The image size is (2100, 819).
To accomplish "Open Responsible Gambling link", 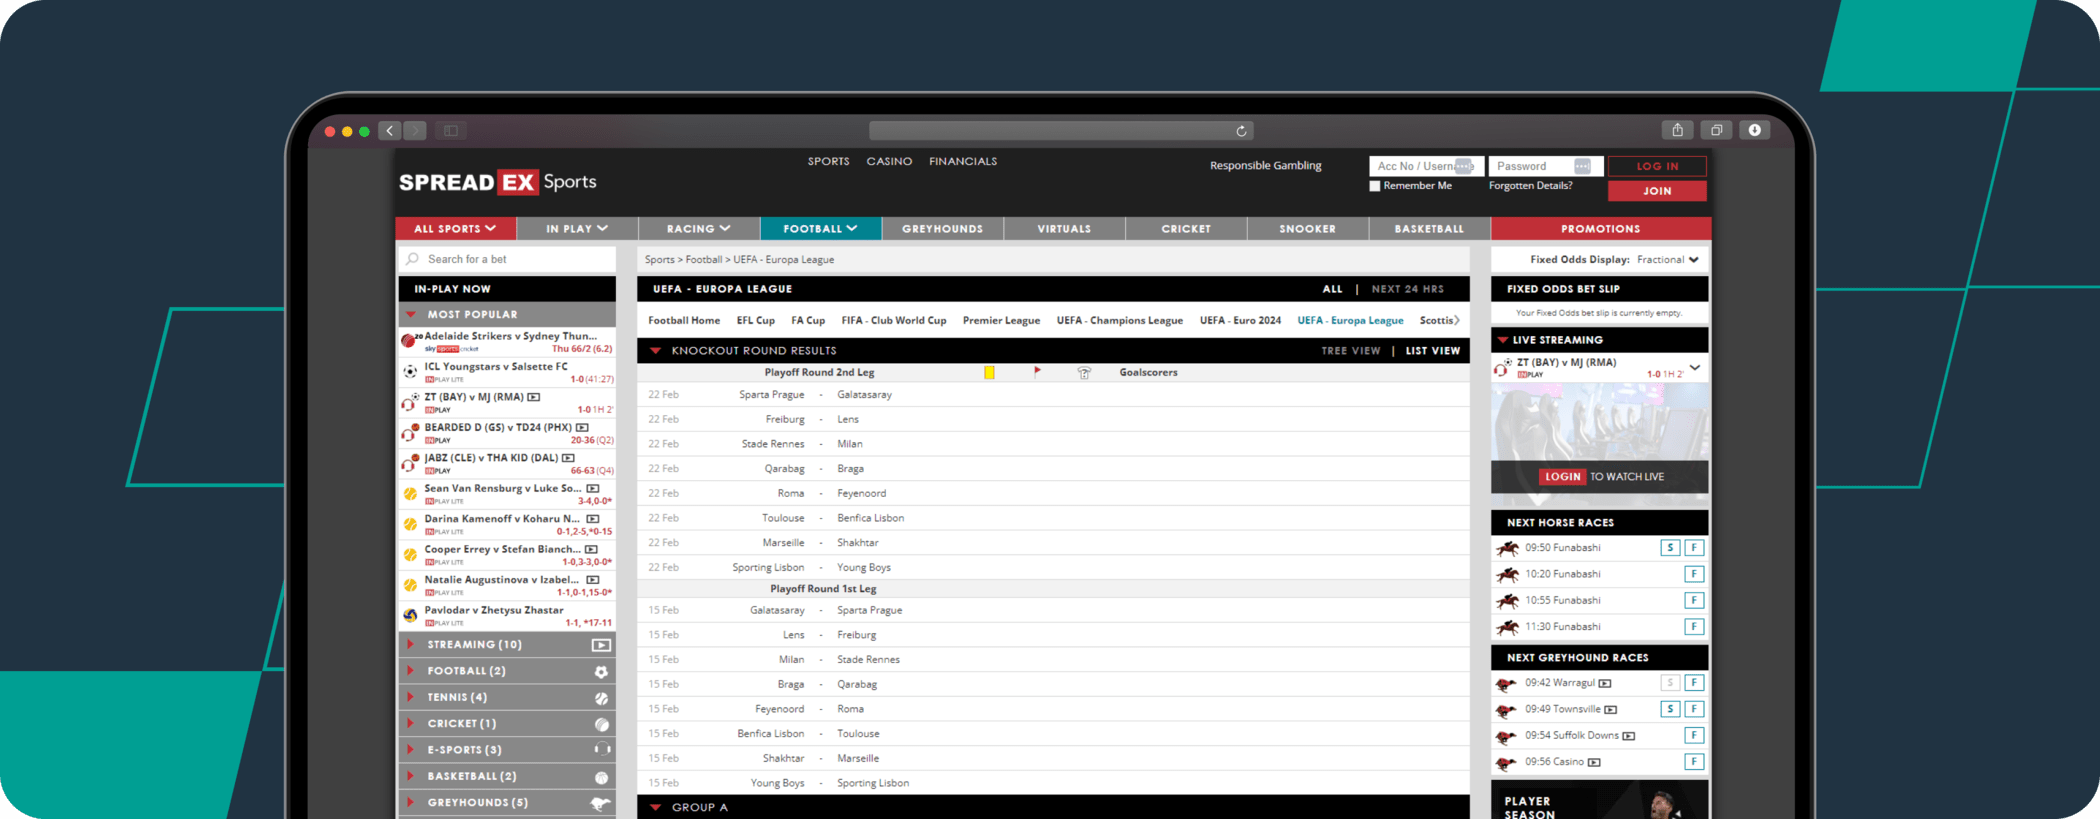I will pyautogui.click(x=1265, y=166).
